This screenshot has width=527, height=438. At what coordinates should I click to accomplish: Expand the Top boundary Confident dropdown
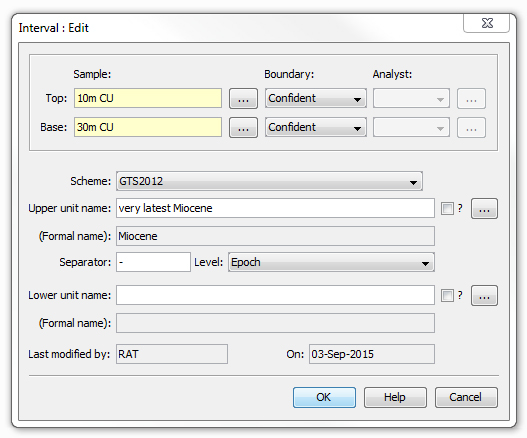click(x=316, y=98)
